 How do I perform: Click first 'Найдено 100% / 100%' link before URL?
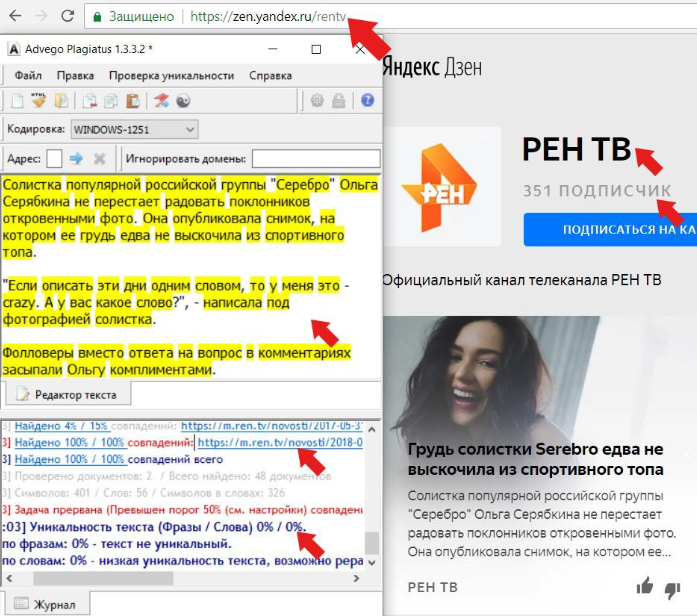tap(70, 443)
